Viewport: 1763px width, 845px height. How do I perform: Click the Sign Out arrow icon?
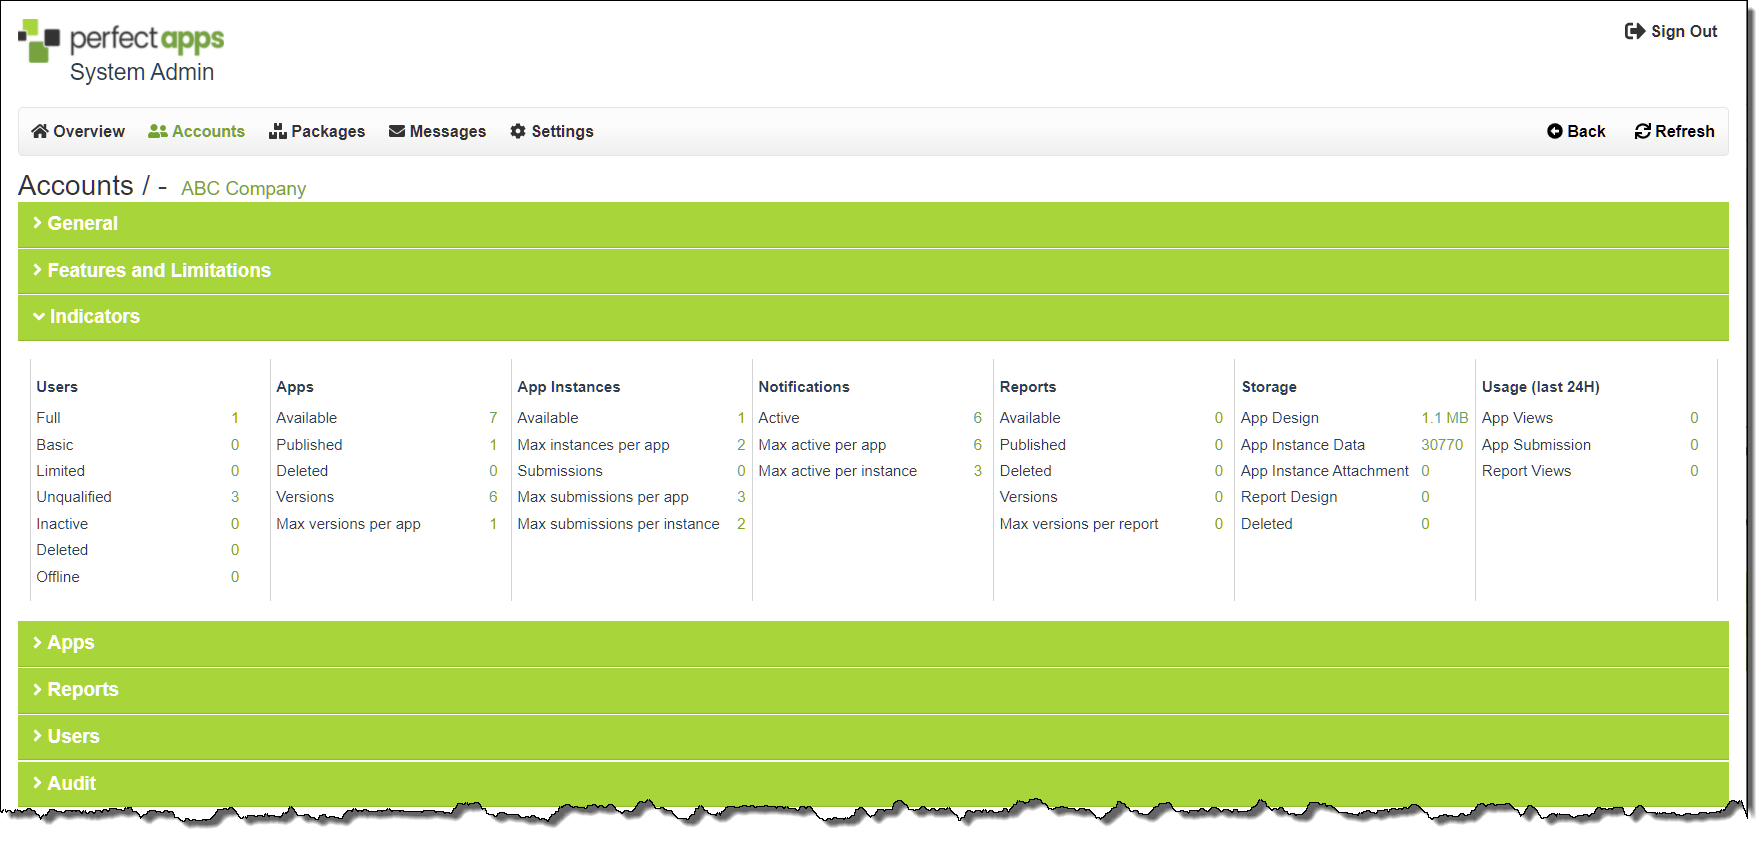[x=1635, y=31]
